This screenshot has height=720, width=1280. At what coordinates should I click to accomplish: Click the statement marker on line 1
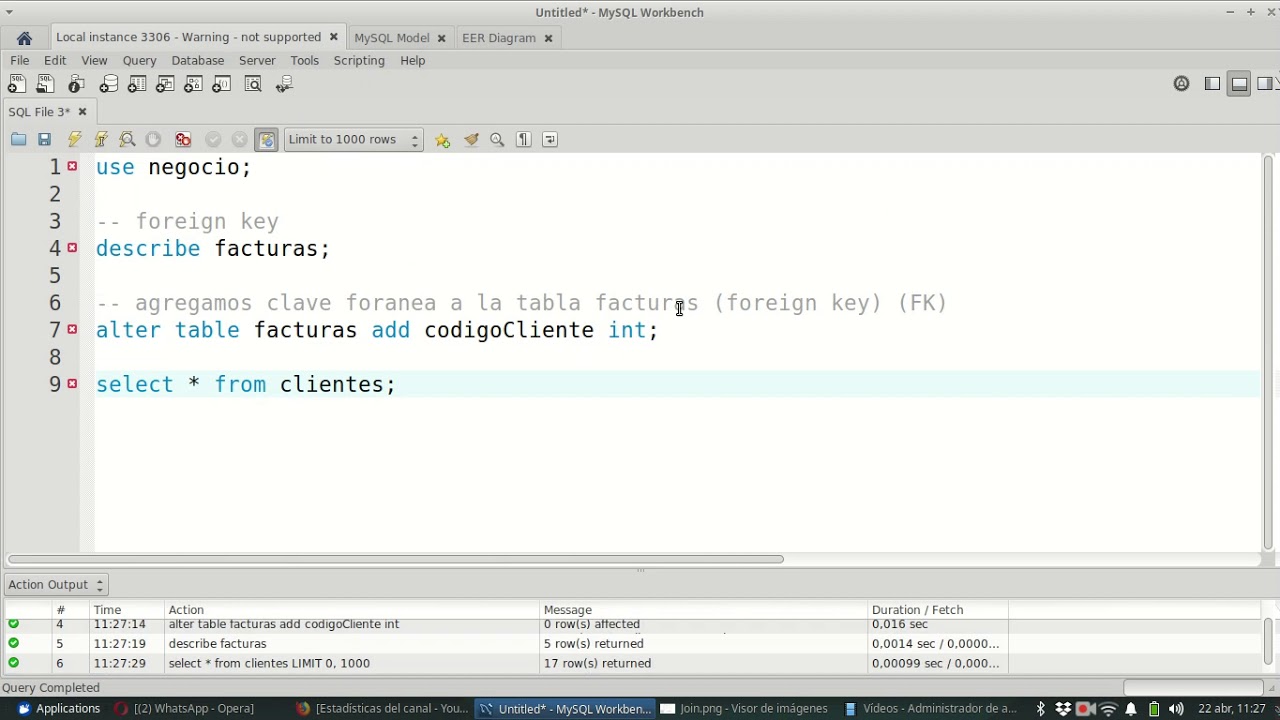[x=72, y=166]
